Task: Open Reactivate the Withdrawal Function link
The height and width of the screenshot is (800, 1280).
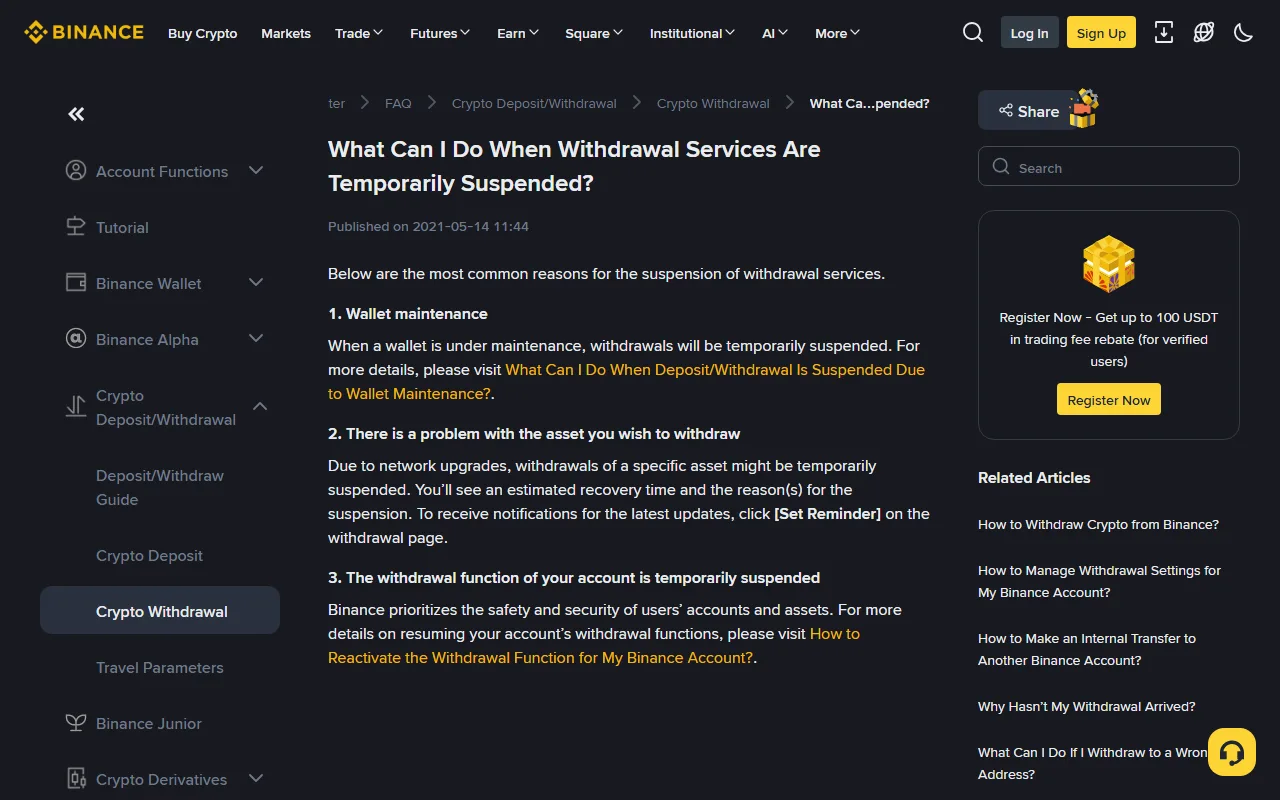Action: coord(594,645)
